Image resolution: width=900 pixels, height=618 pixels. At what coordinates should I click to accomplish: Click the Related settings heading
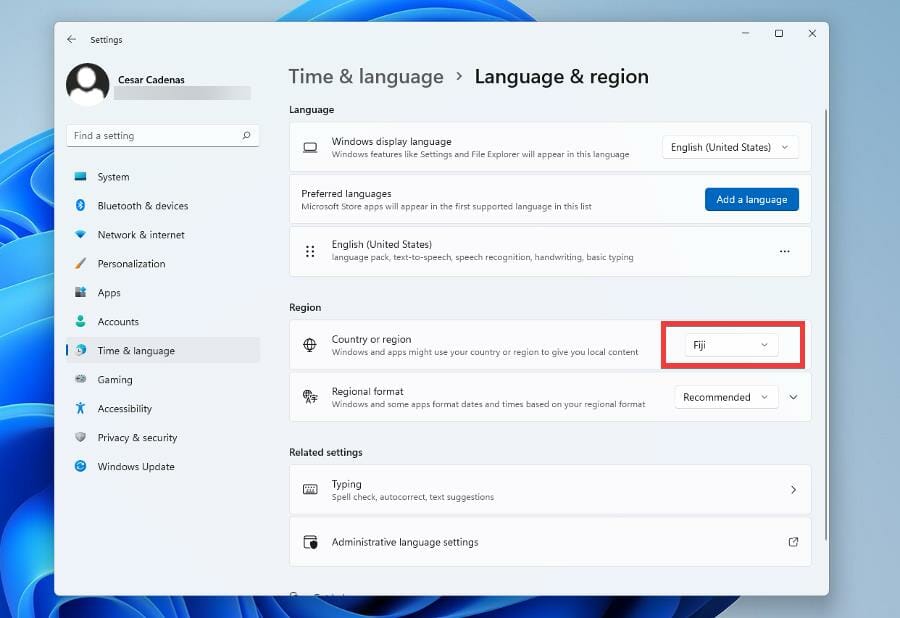coord(325,452)
